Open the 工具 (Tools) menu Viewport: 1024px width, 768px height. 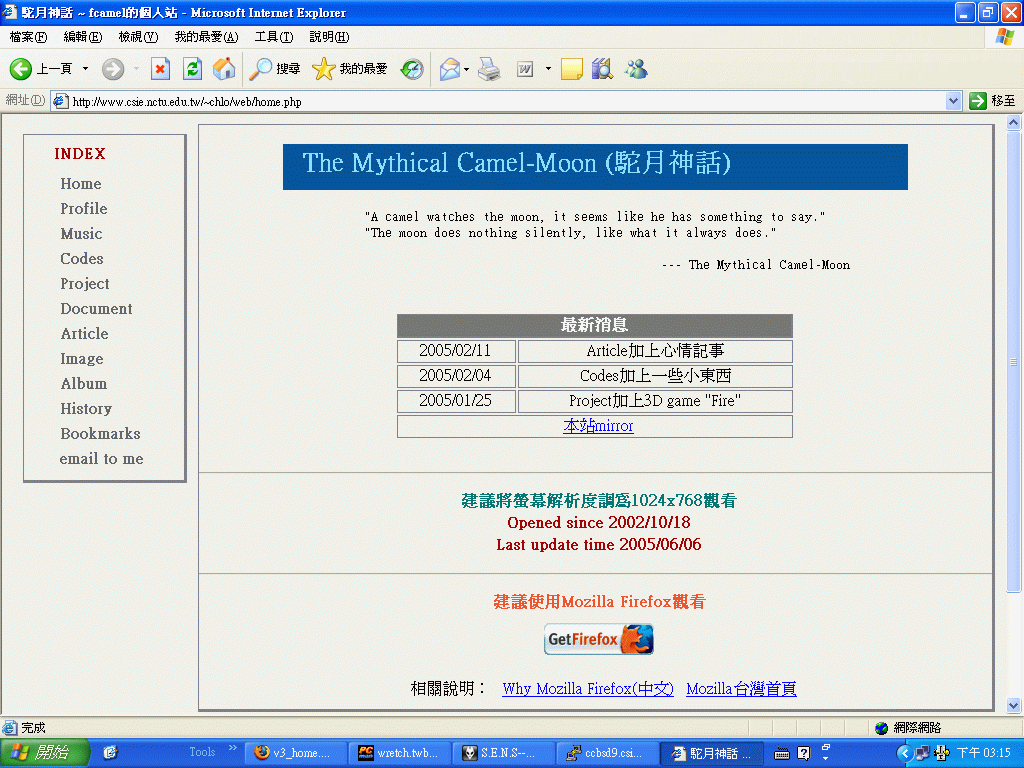273,37
